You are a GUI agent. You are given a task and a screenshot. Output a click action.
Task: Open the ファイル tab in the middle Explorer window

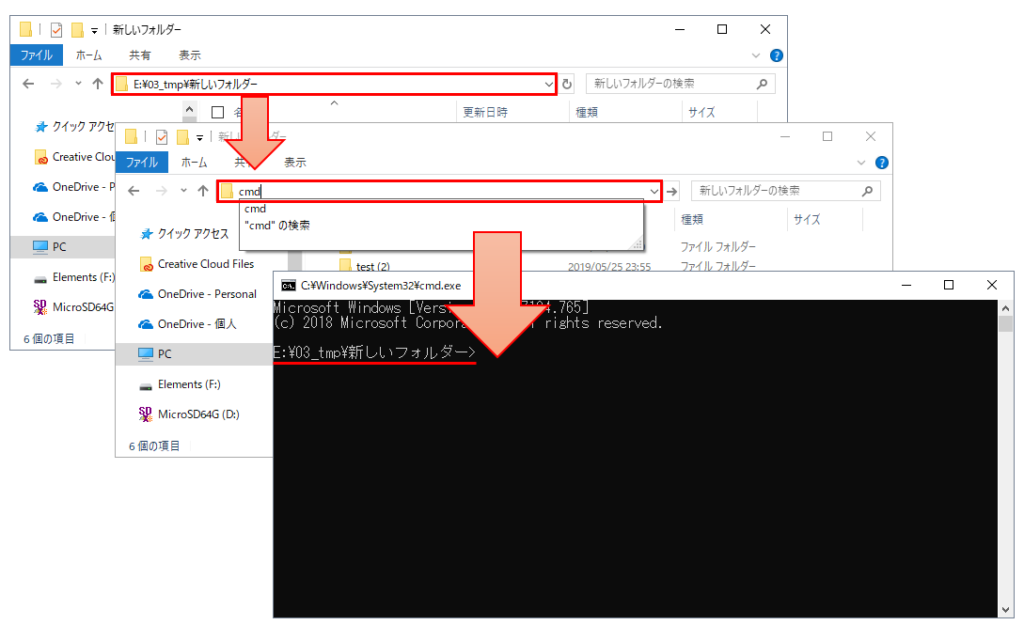[x=142, y=163]
